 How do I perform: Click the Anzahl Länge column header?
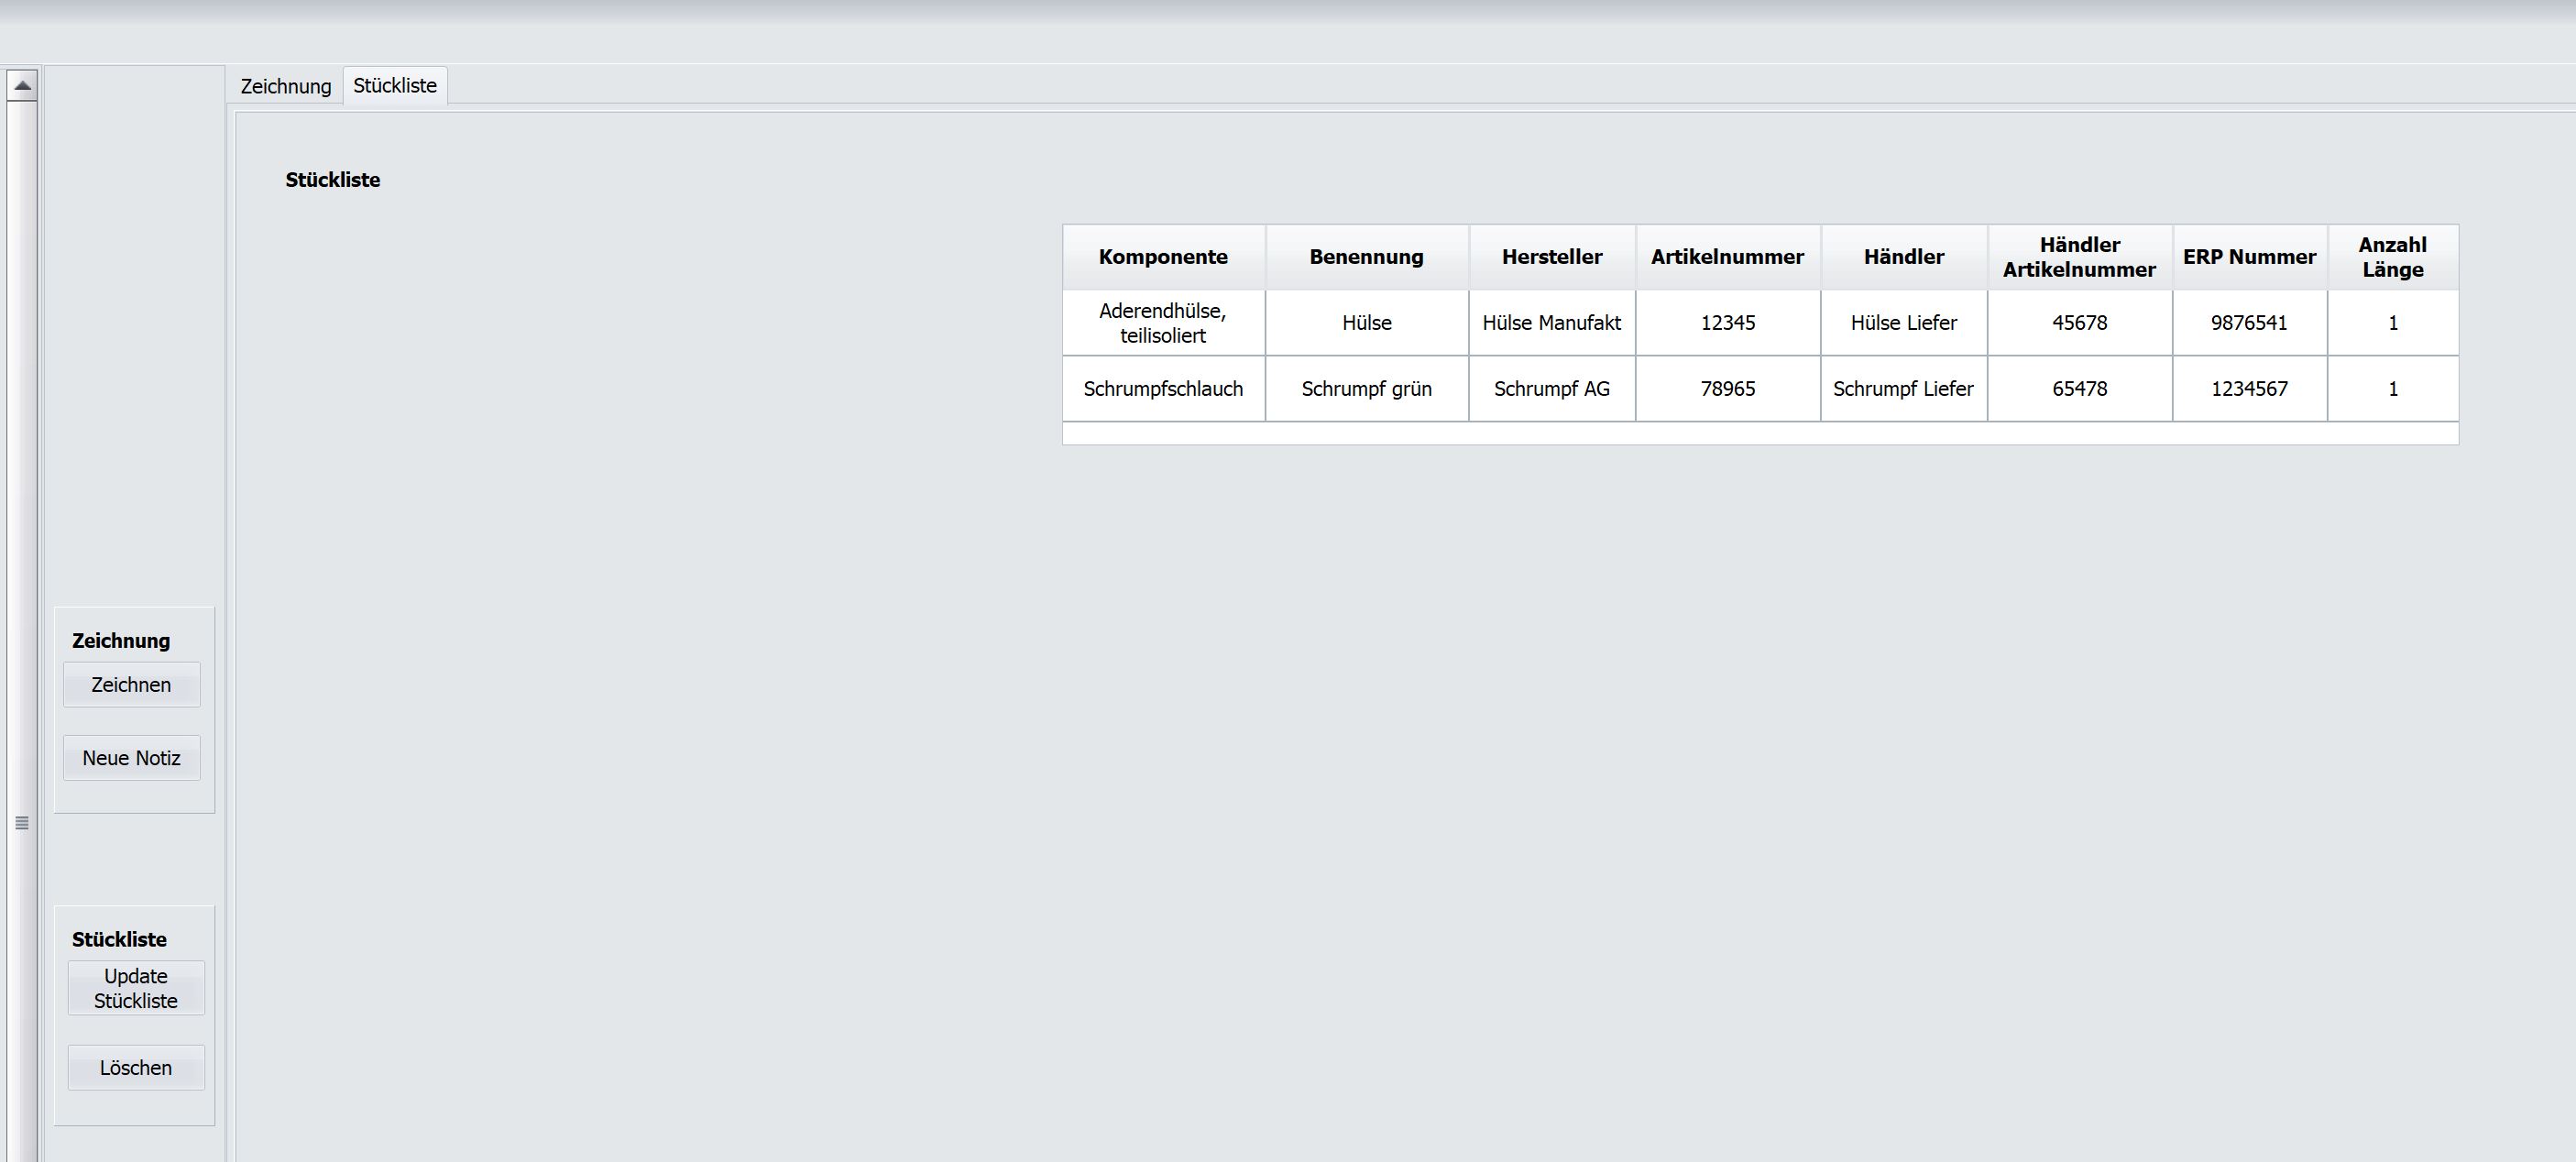2392,257
